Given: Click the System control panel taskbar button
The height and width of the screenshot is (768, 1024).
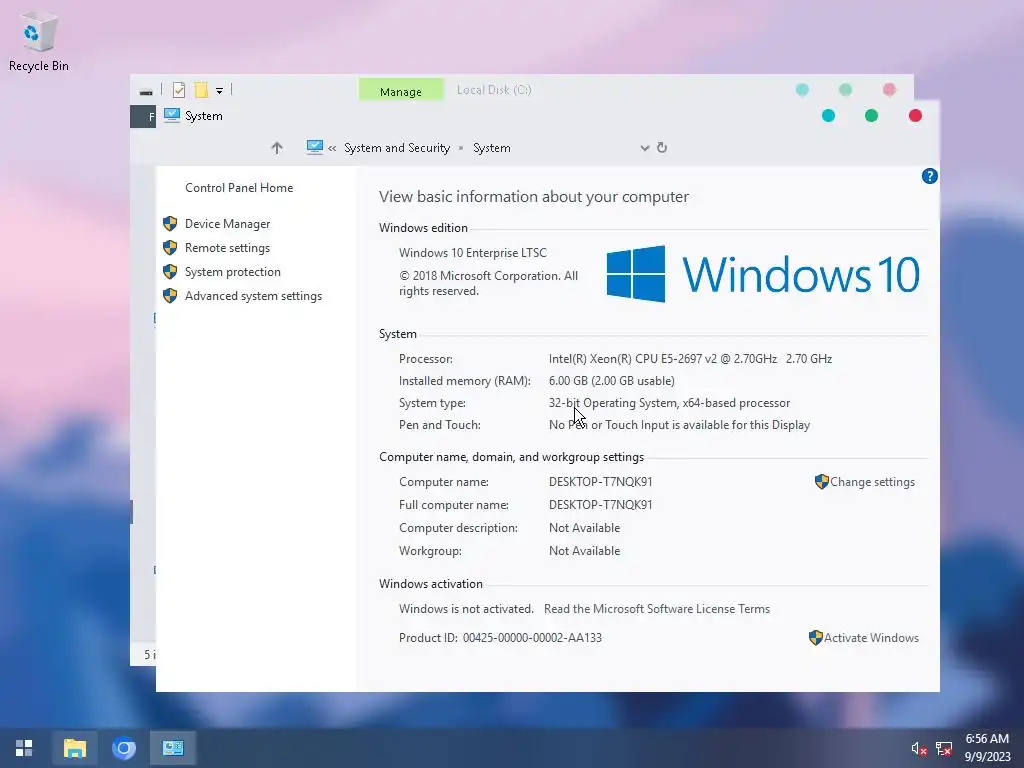Looking at the screenshot, I should 173,748.
